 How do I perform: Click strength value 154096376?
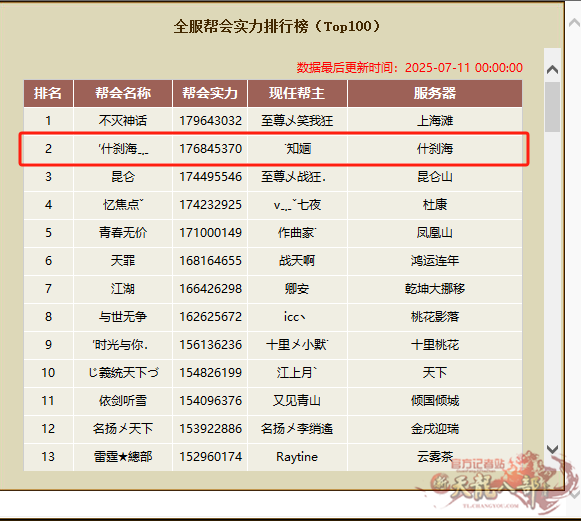pyautogui.click(x=210, y=401)
